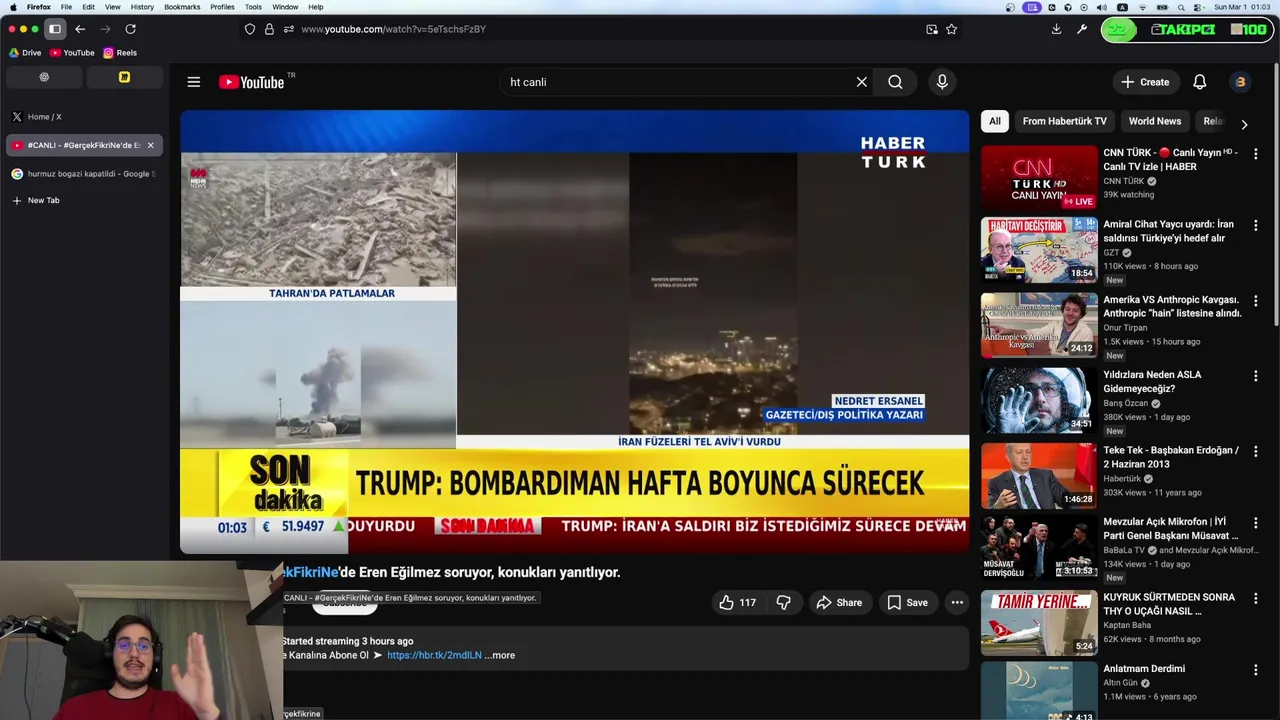Click the URL address bar
1280x720 pixels.
pyautogui.click(x=600, y=29)
